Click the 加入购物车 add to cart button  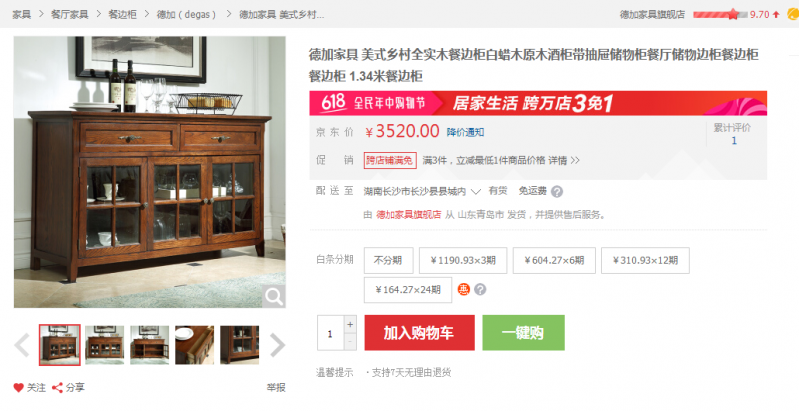point(419,333)
